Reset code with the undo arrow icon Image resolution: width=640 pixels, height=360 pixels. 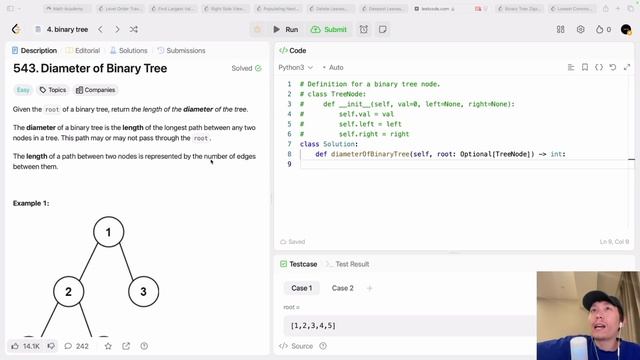click(x=613, y=67)
